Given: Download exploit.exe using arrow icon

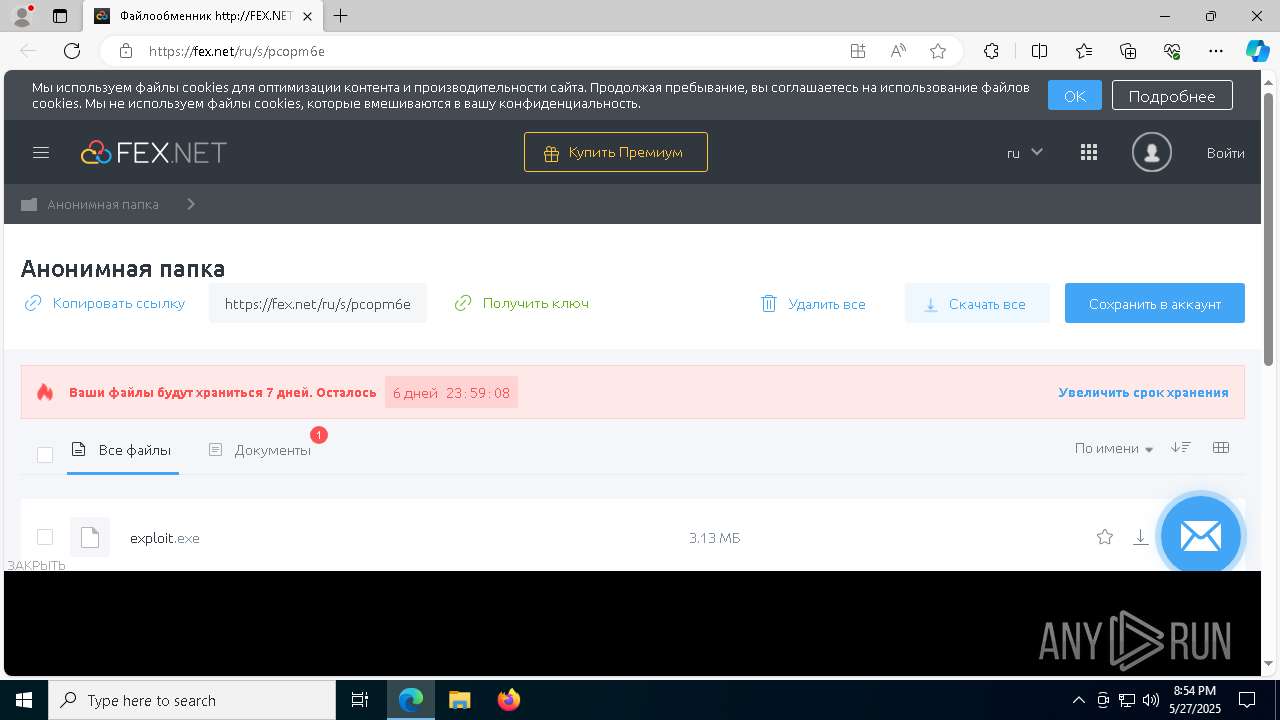Looking at the screenshot, I should click(1140, 537).
